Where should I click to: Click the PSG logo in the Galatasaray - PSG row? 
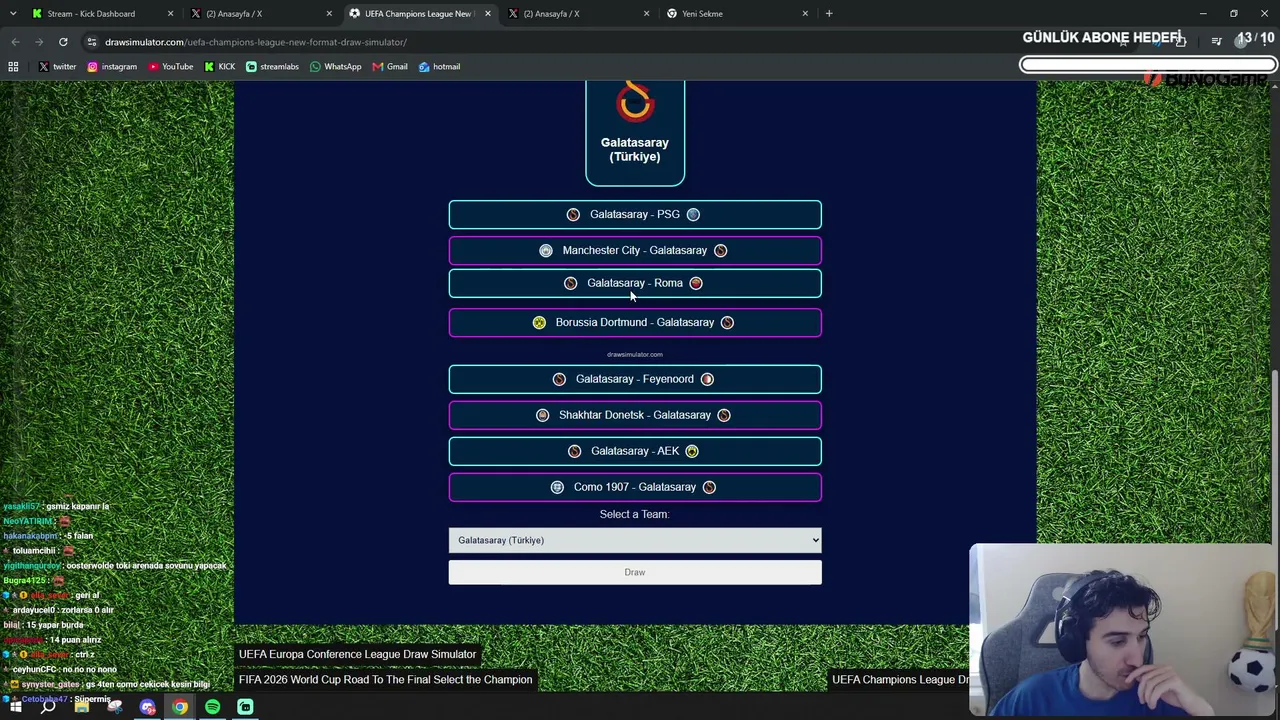coord(693,214)
